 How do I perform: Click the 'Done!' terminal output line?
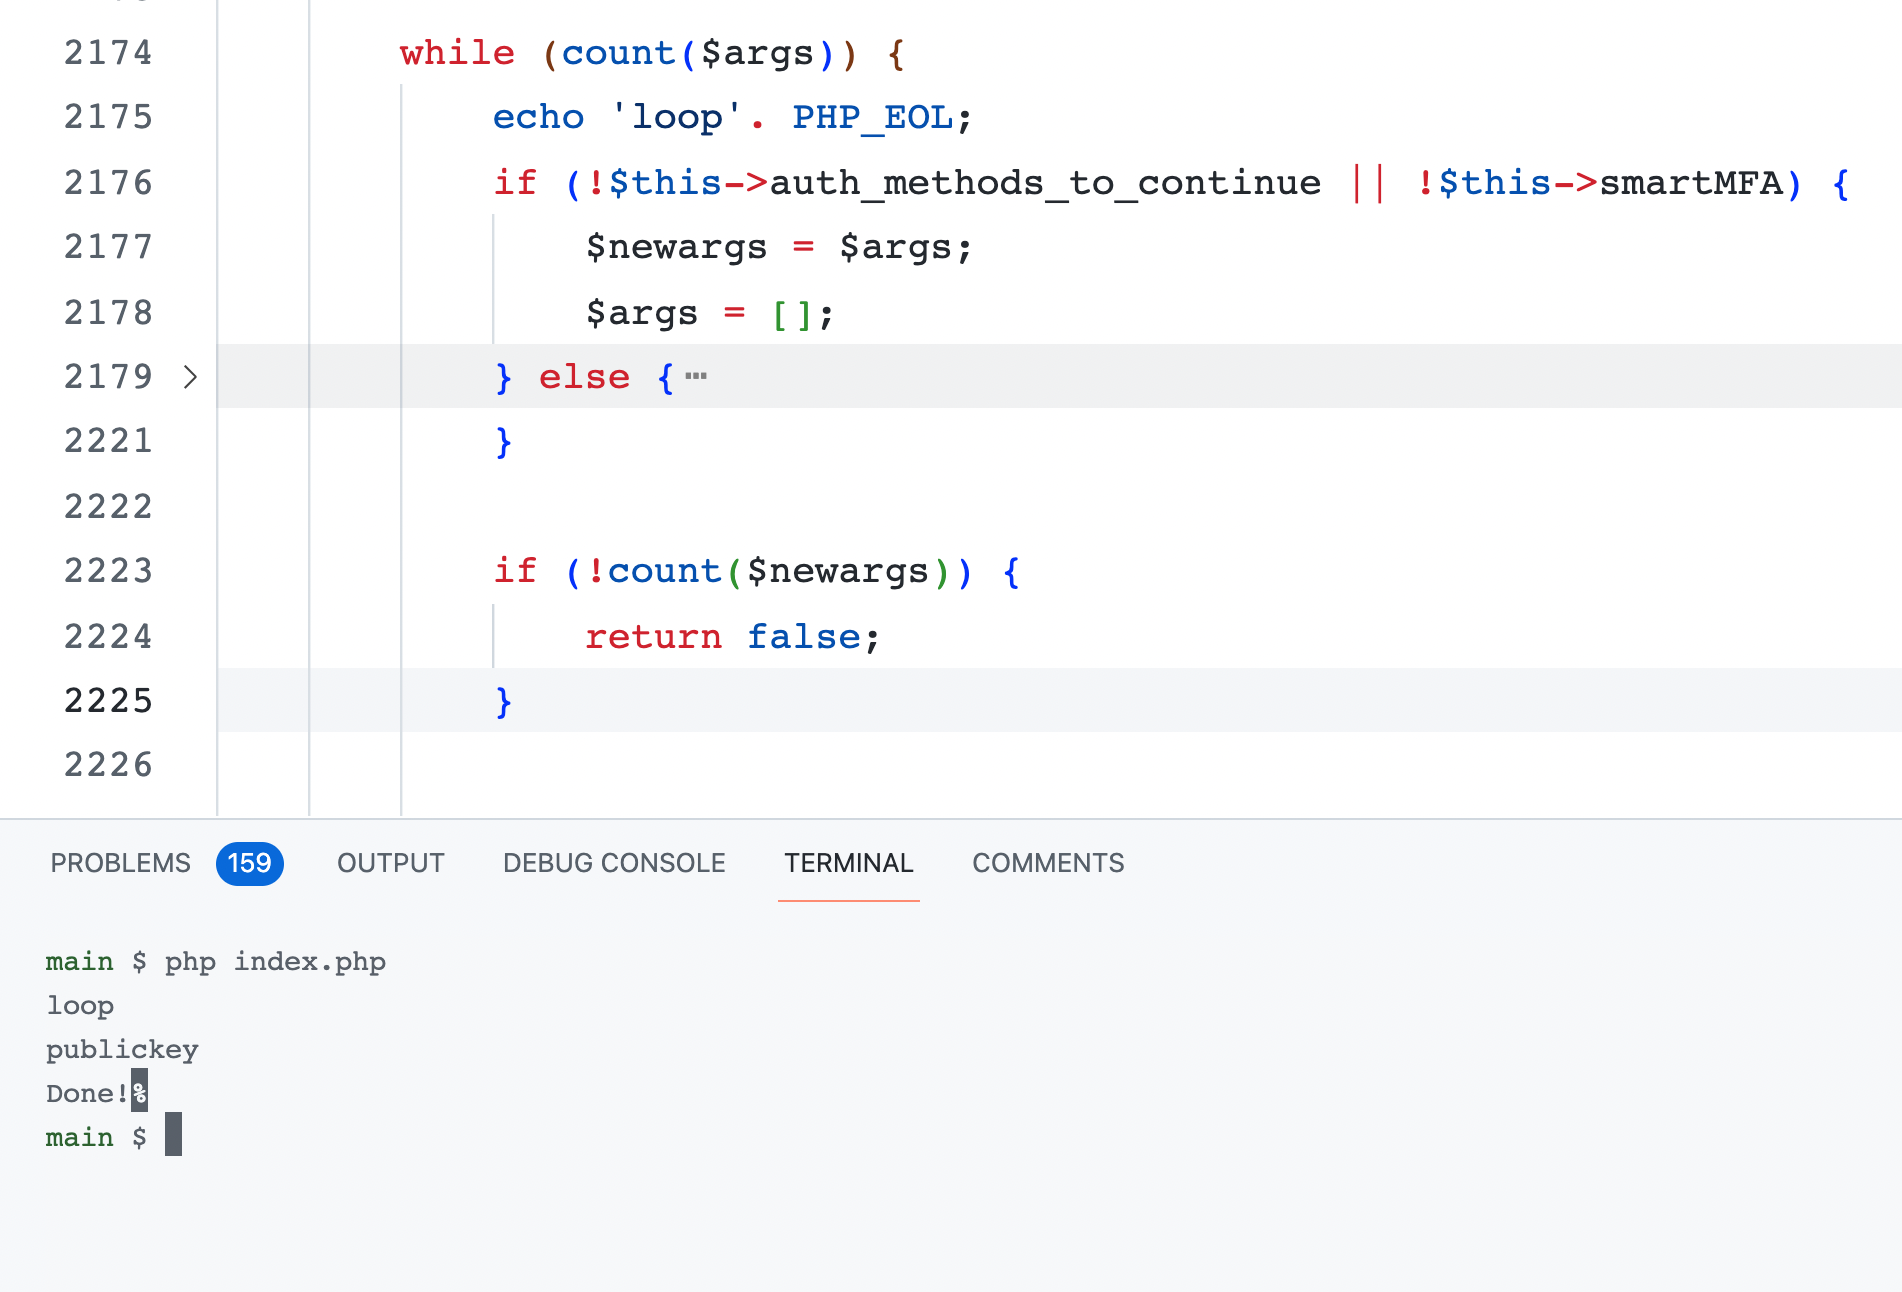click(87, 1094)
